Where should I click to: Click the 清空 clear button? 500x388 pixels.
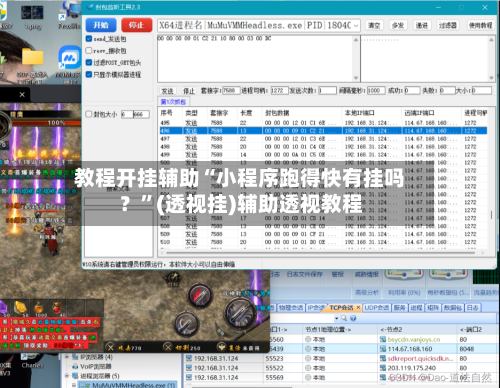tap(374, 25)
